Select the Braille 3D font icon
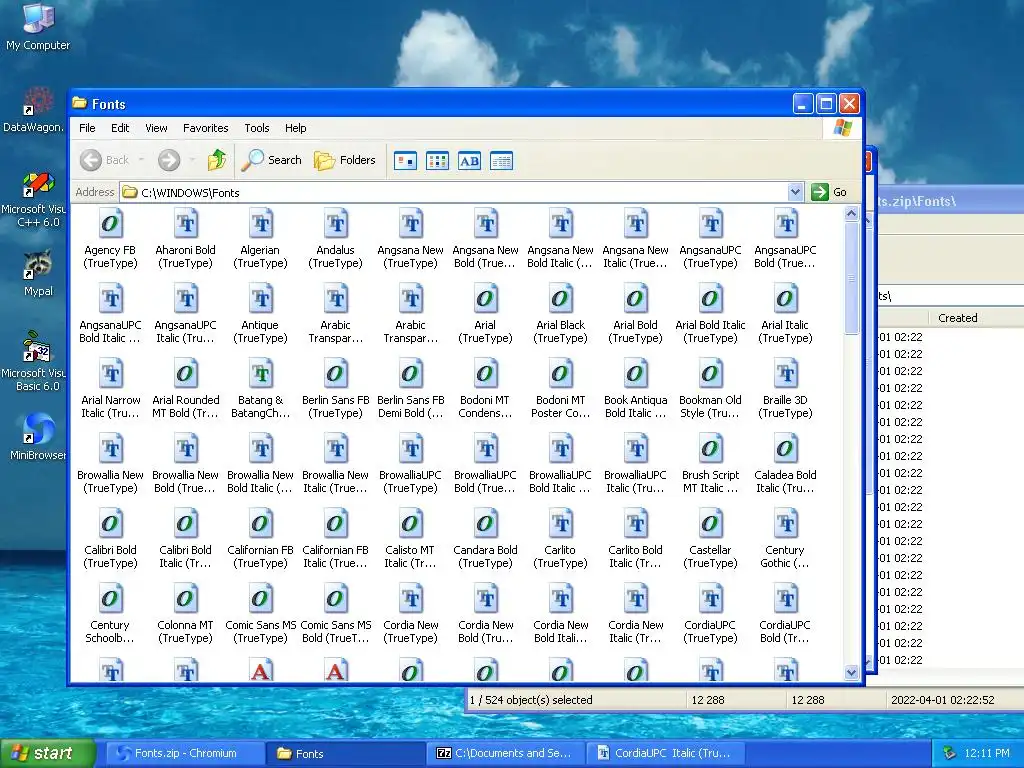Image resolution: width=1024 pixels, height=768 pixels. (785, 374)
